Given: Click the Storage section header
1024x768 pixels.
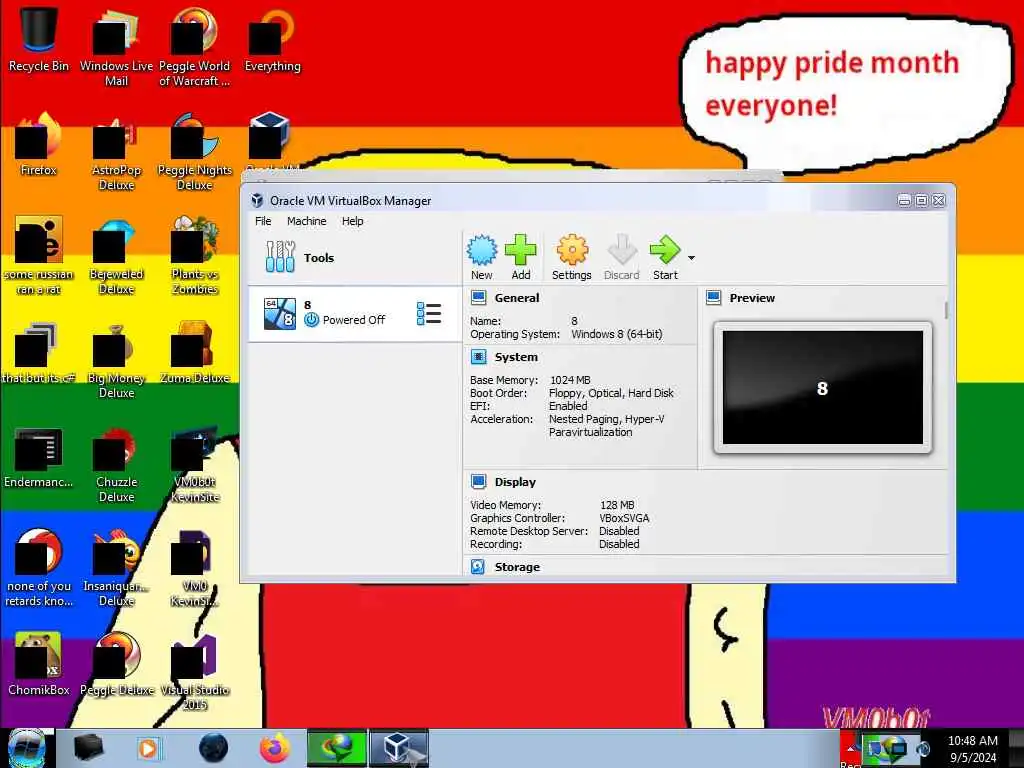Looking at the screenshot, I should [x=517, y=567].
